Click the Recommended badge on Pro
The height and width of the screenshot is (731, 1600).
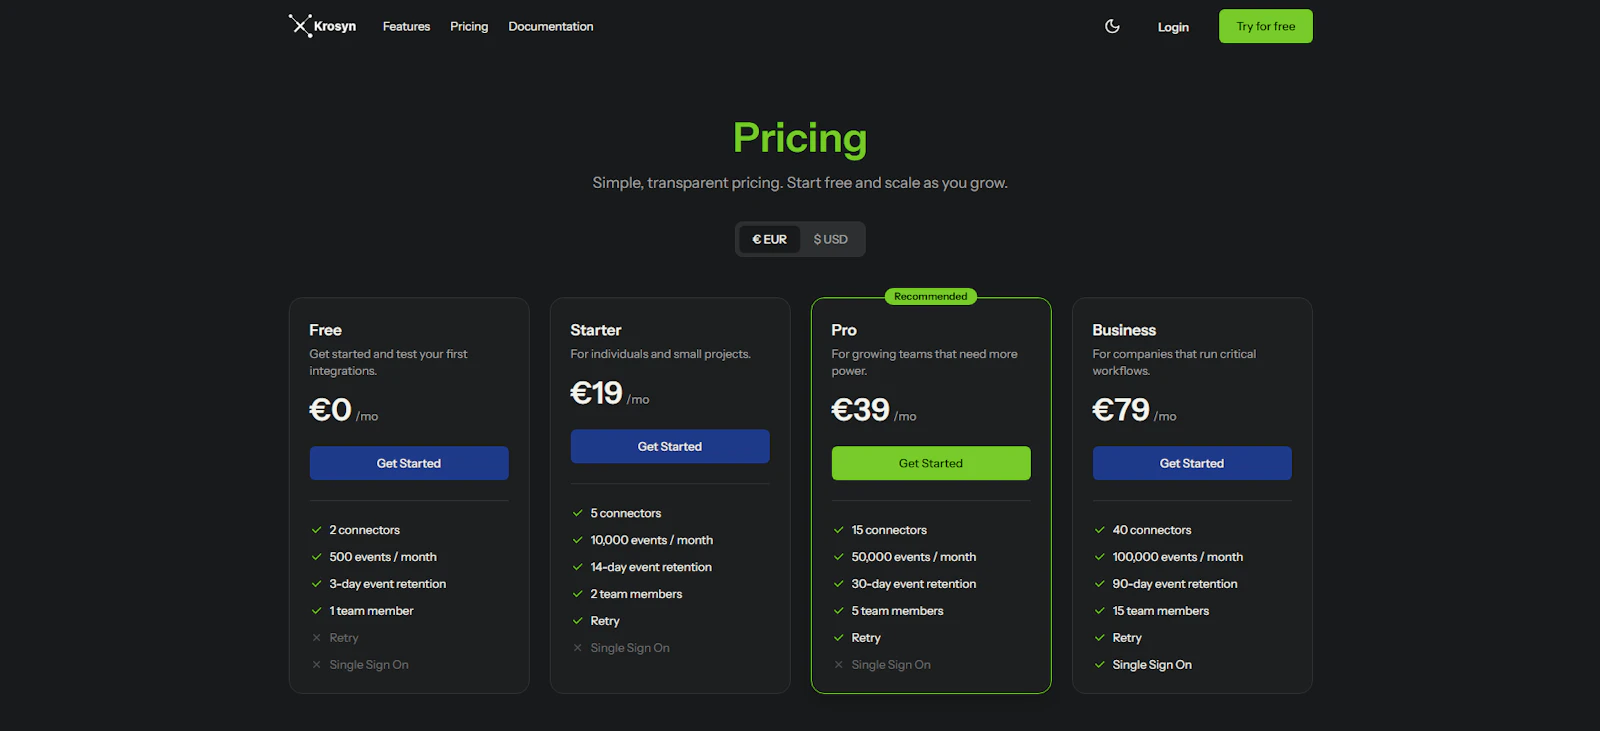931,296
